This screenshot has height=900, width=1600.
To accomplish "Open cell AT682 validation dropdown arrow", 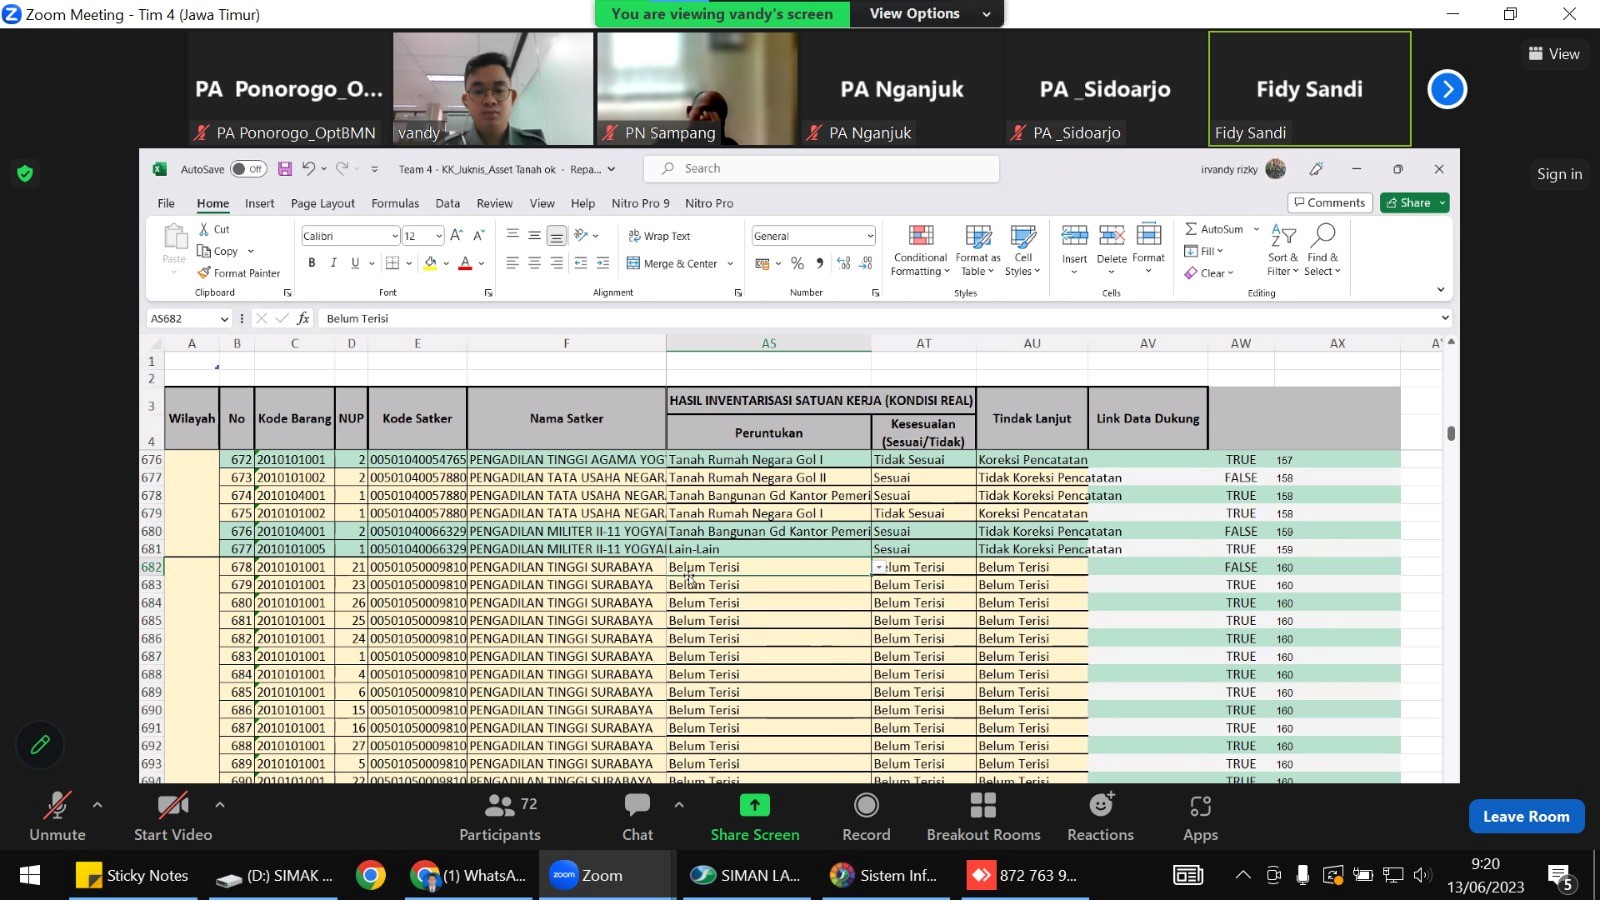I will 879,567.
